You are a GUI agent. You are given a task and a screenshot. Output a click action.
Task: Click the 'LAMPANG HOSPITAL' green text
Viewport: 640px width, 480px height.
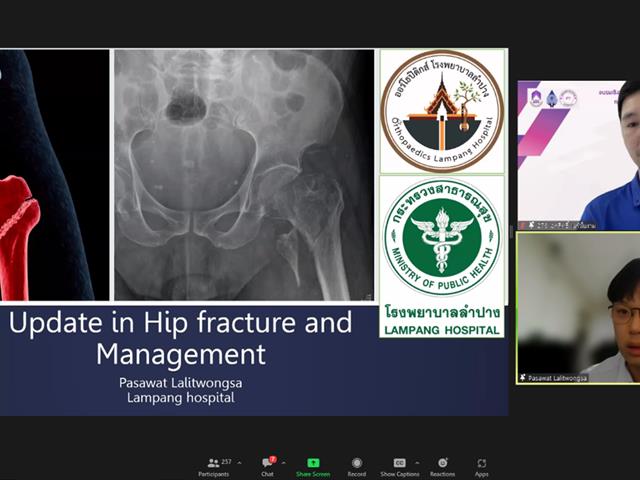pos(442,330)
